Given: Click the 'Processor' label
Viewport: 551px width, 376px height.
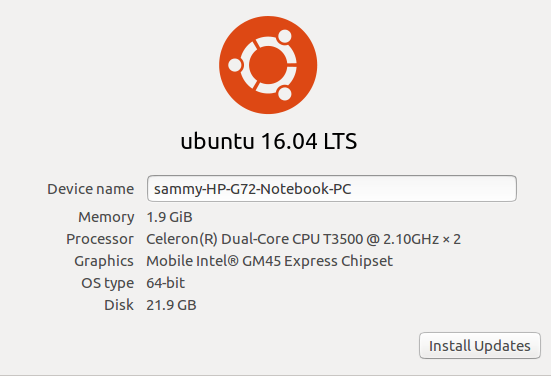Looking at the screenshot, I should click(100, 239).
